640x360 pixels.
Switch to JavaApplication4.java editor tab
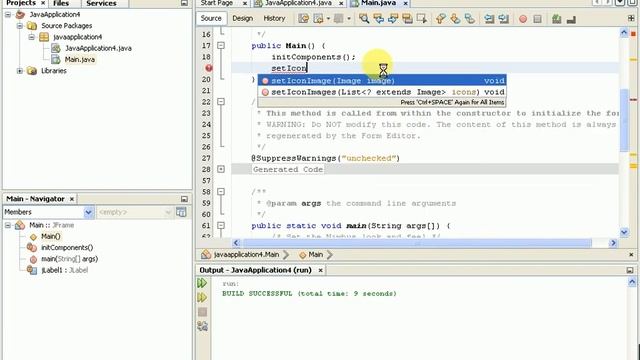pyautogui.click(x=298, y=3)
